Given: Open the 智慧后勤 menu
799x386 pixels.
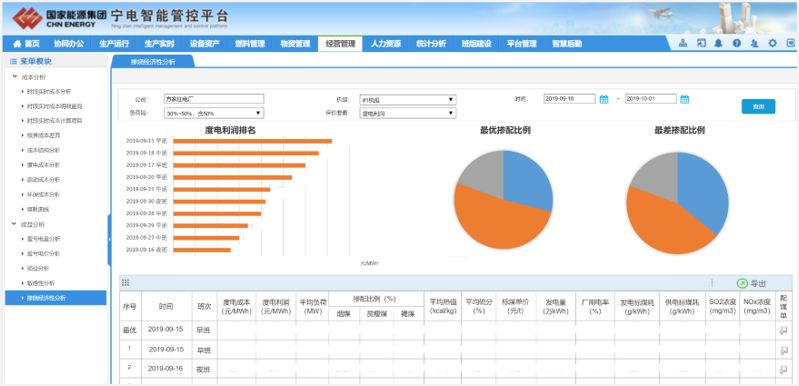Looking at the screenshot, I should [567, 44].
